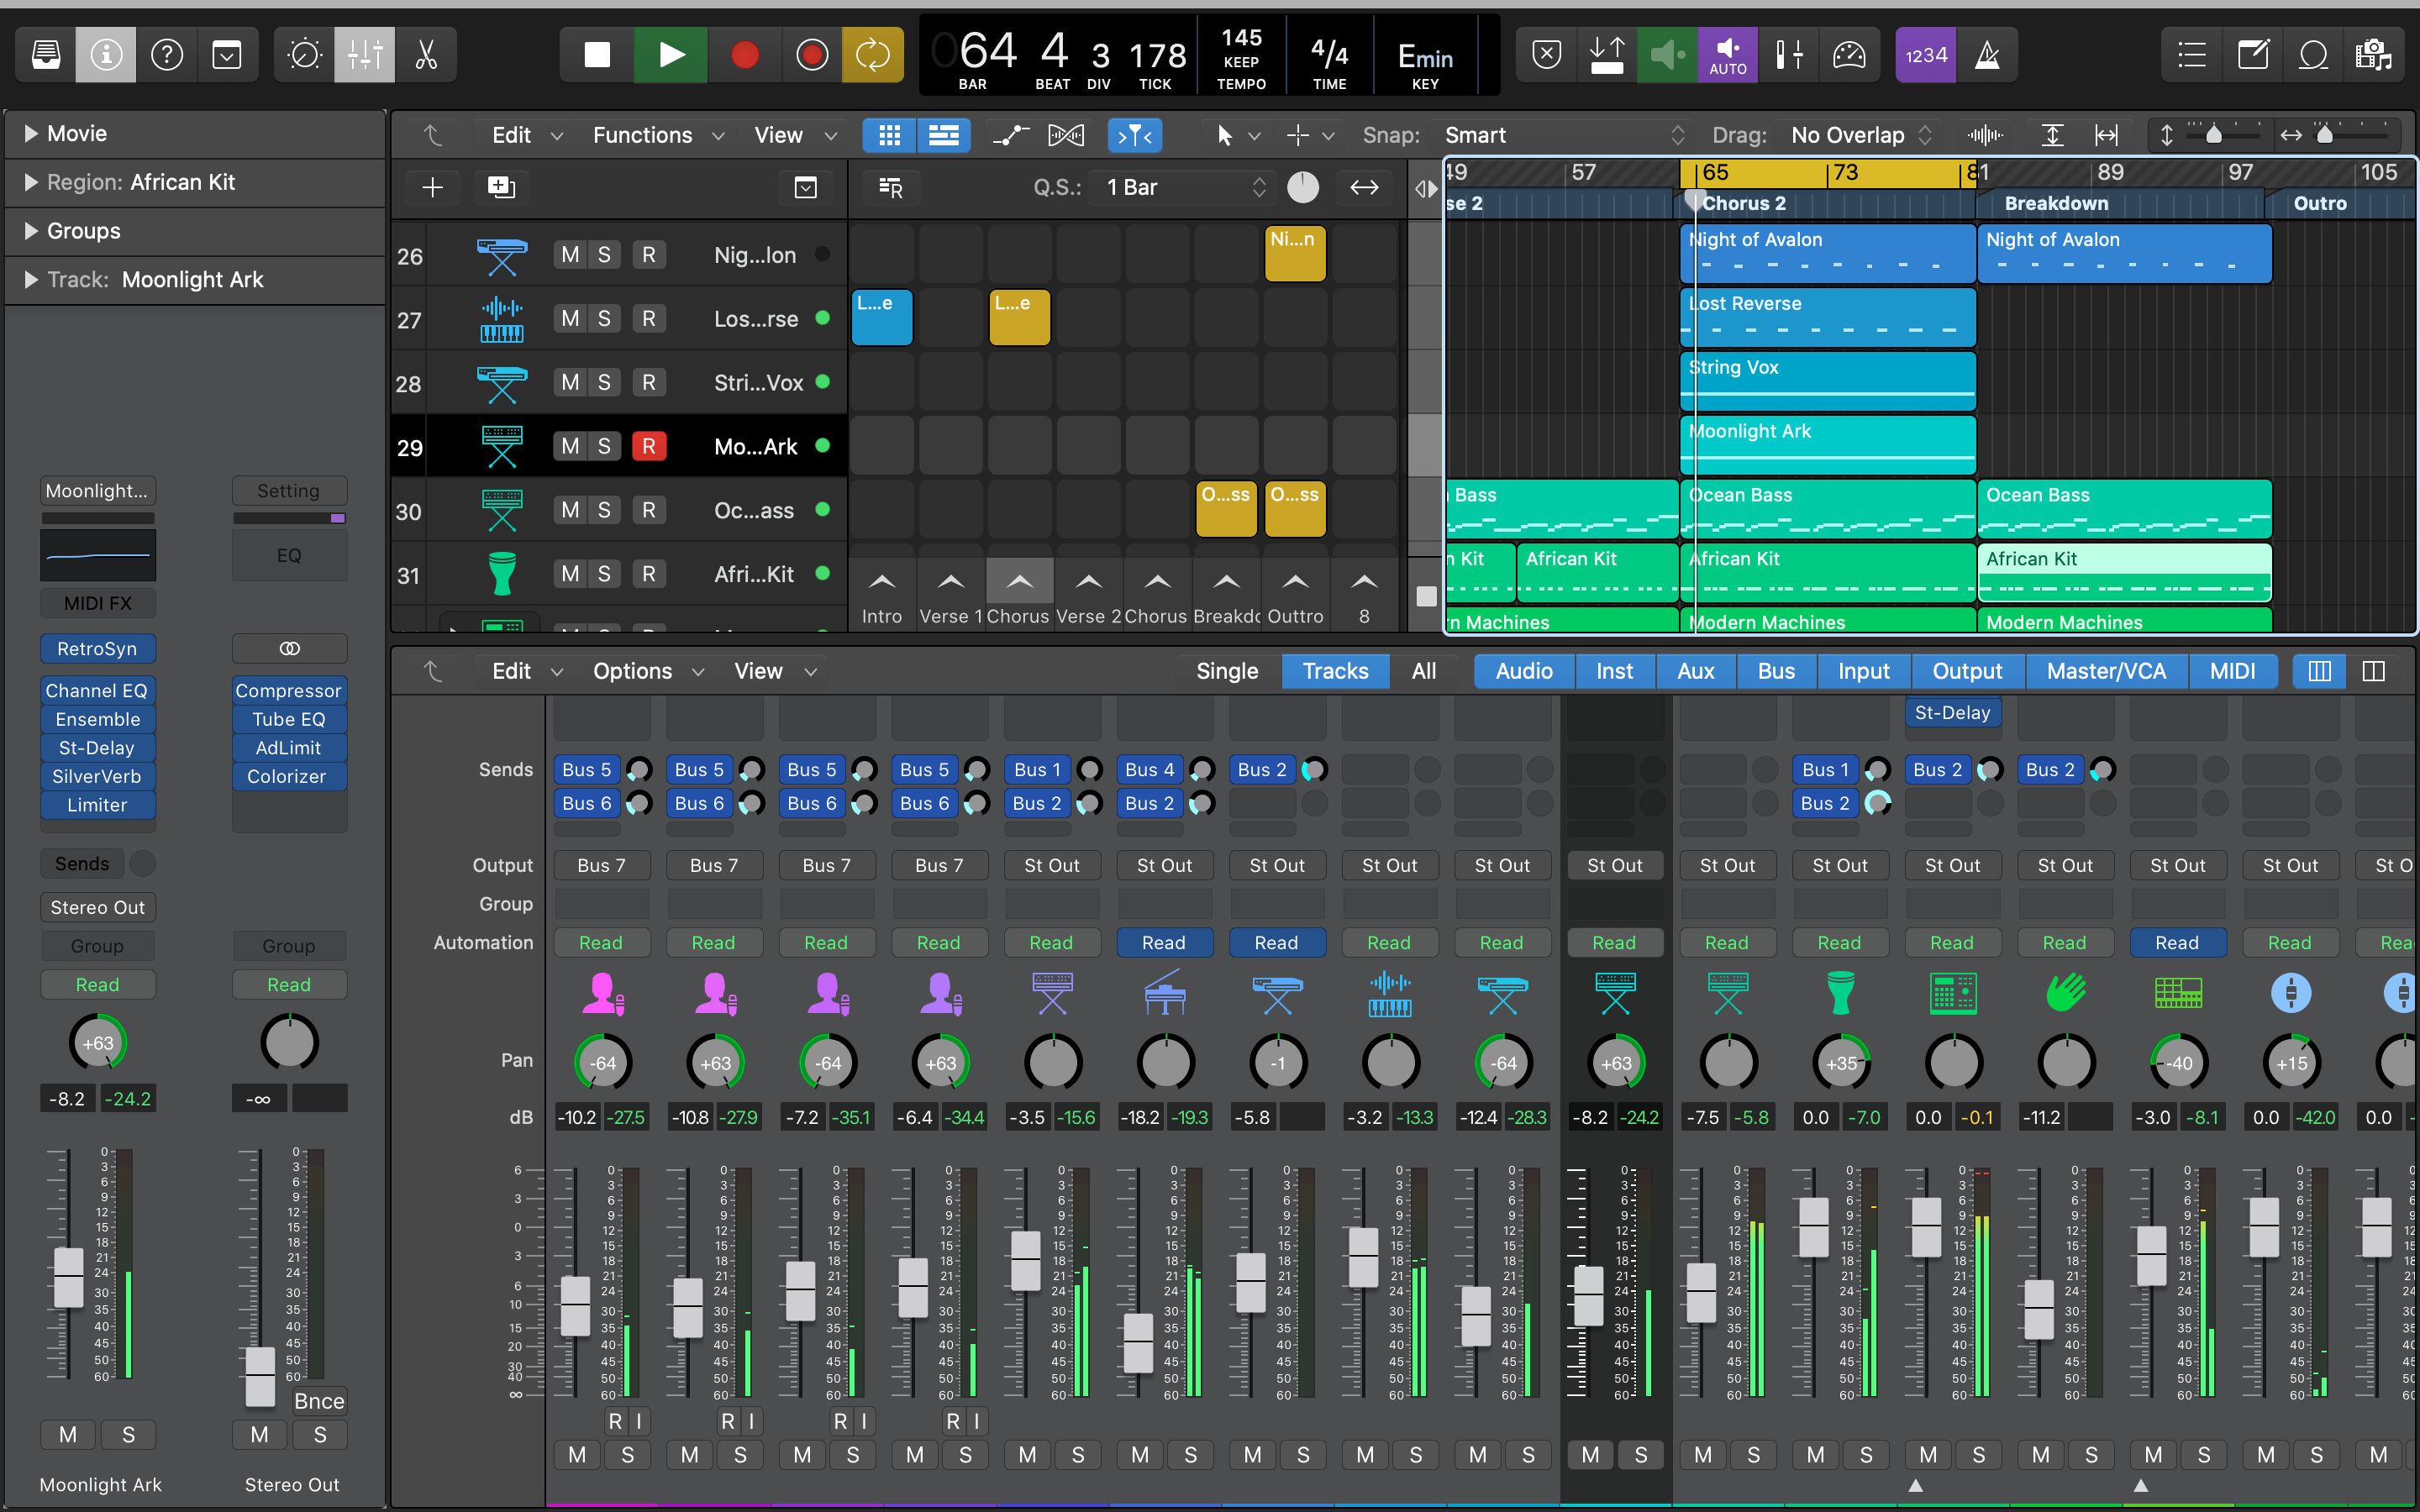Click the count-in 1234 button
Screen dimensions: 2420x1512
pyautogui.click(x=1925, y=55)
